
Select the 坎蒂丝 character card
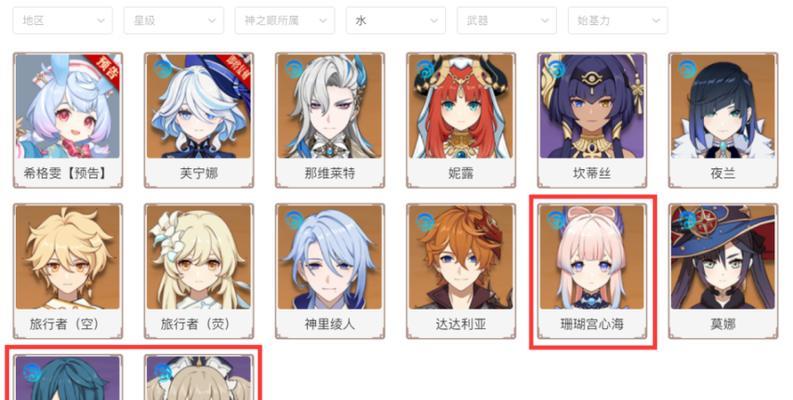point(592,120)
